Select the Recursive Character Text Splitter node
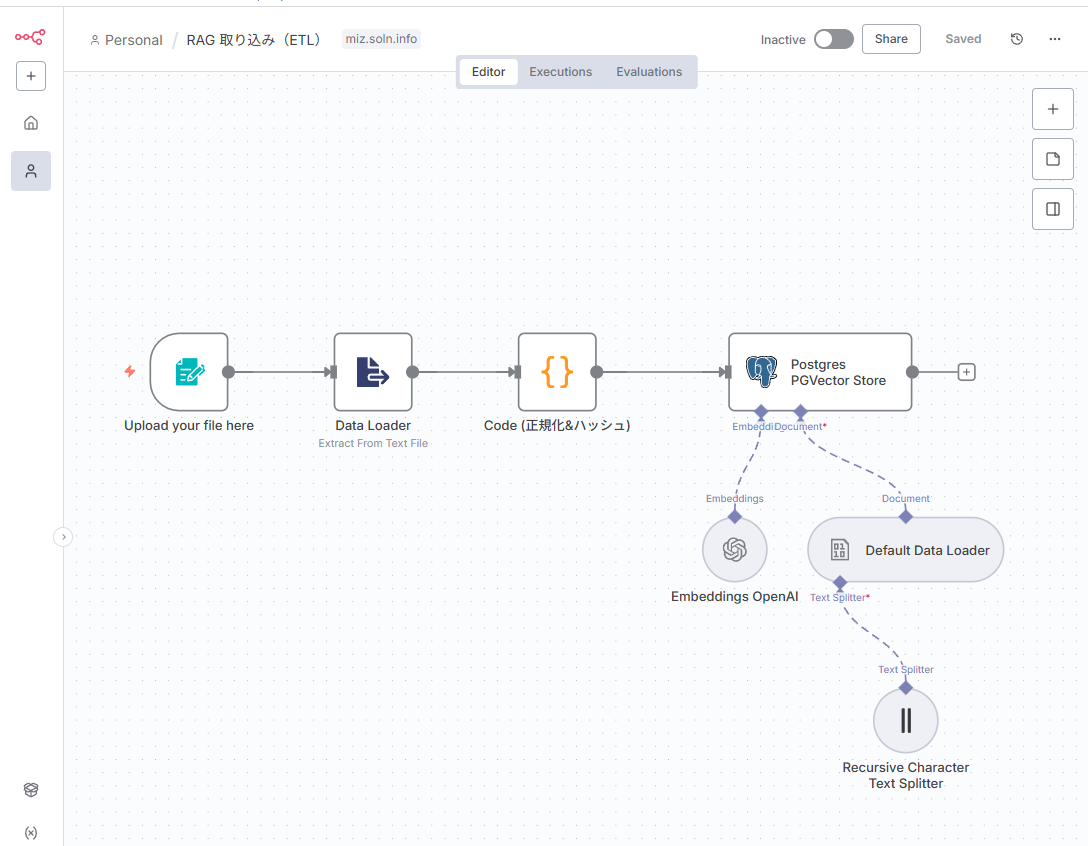Image resolution: width=1088 pixels, height=846 pixels. tap(906, 720)
